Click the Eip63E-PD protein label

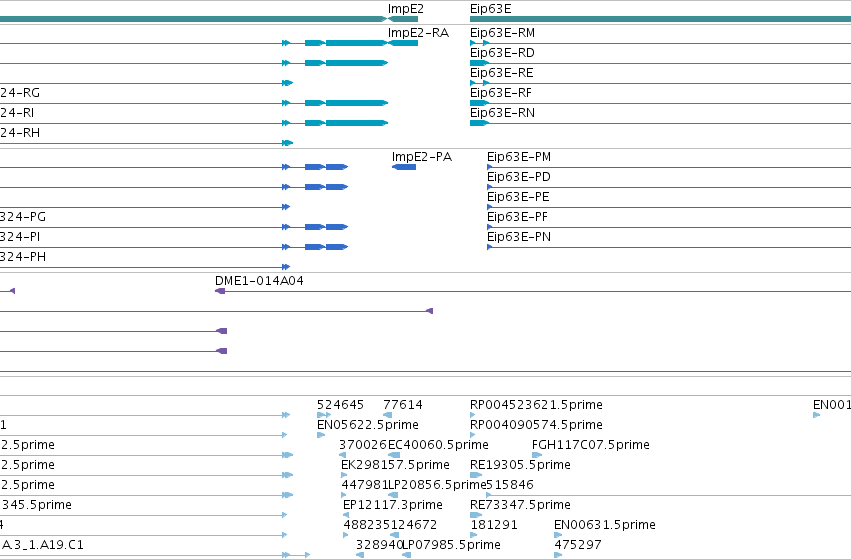click(519, 177)
